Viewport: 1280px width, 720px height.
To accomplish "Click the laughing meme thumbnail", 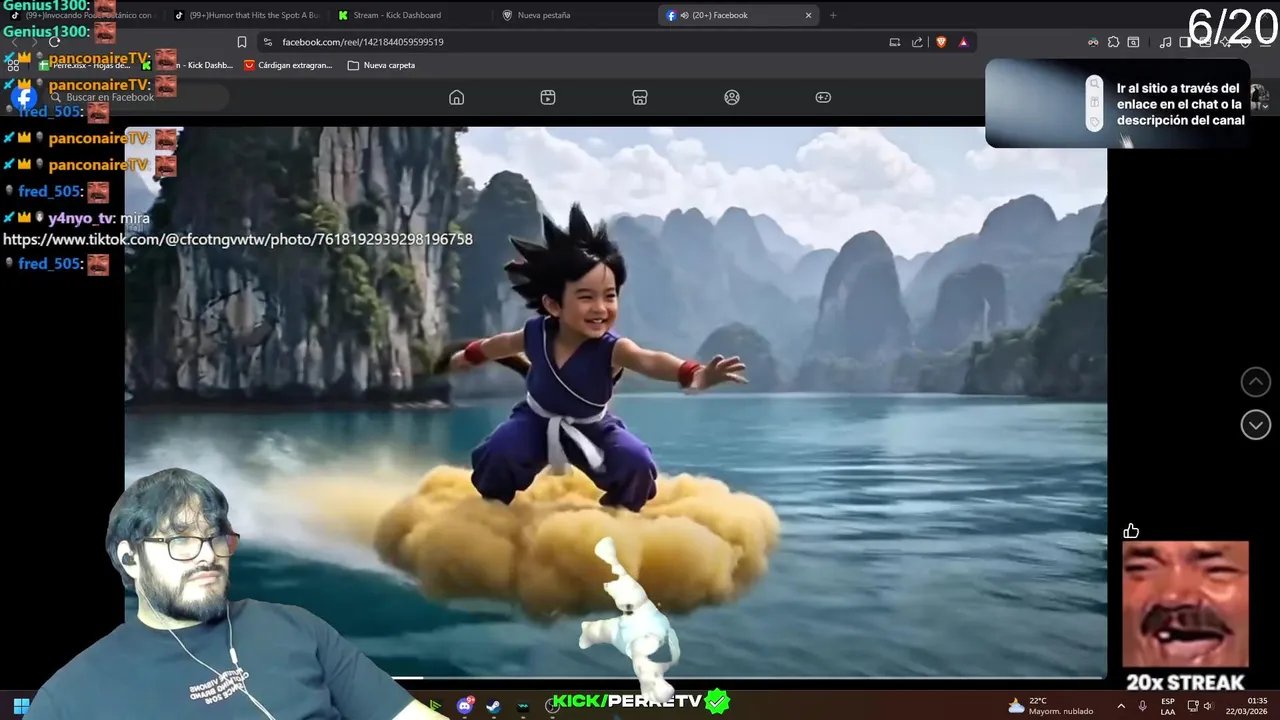I will click(x=1185, y=604).
